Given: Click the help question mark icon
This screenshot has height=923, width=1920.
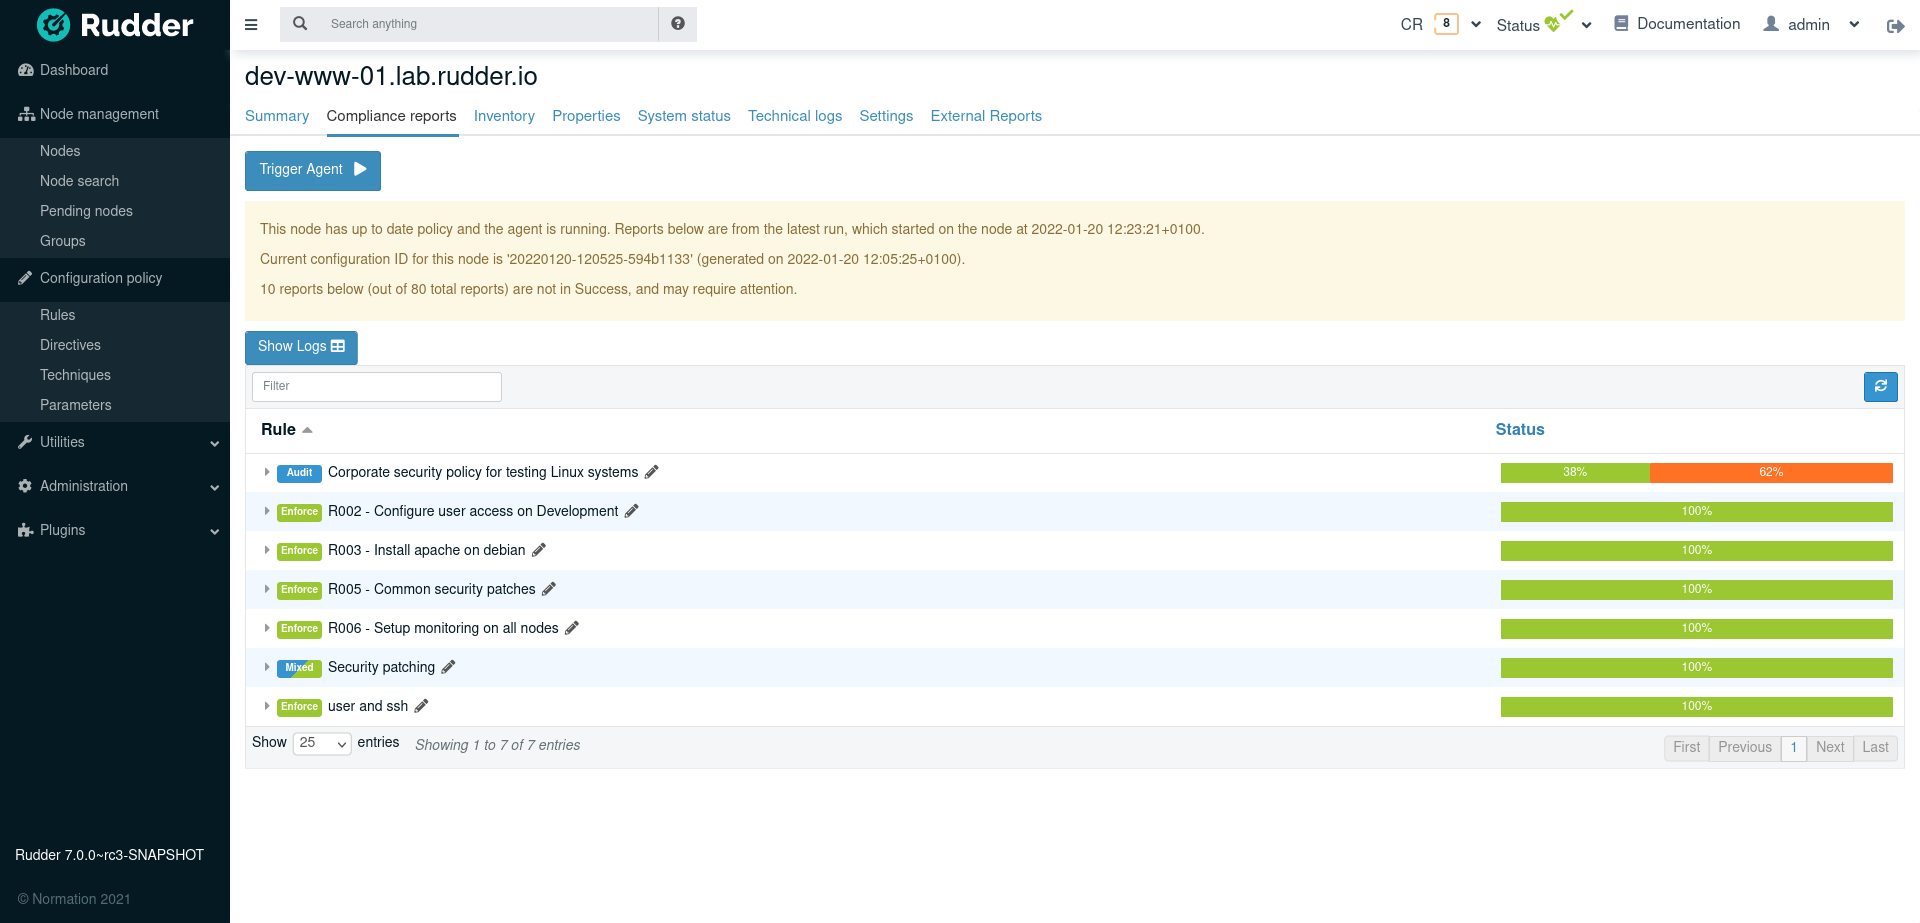Looking at the screenshot, I should click(x=677, y=23).
